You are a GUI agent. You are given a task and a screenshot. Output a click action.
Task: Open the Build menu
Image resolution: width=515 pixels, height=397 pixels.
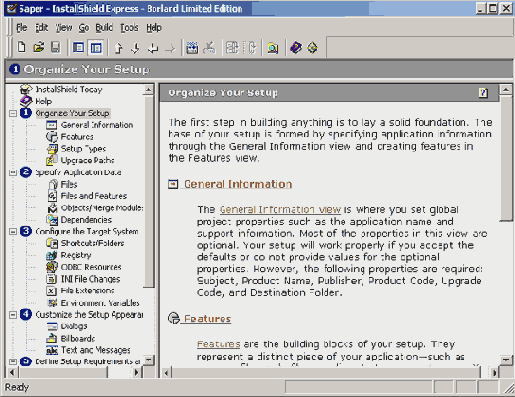[104, 28]
